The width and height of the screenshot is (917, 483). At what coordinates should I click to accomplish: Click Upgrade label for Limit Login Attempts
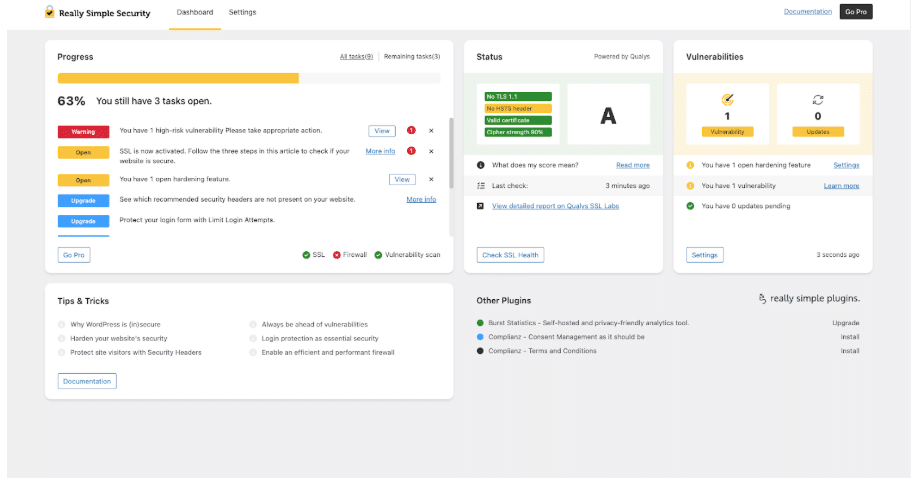tap(83, 221)
